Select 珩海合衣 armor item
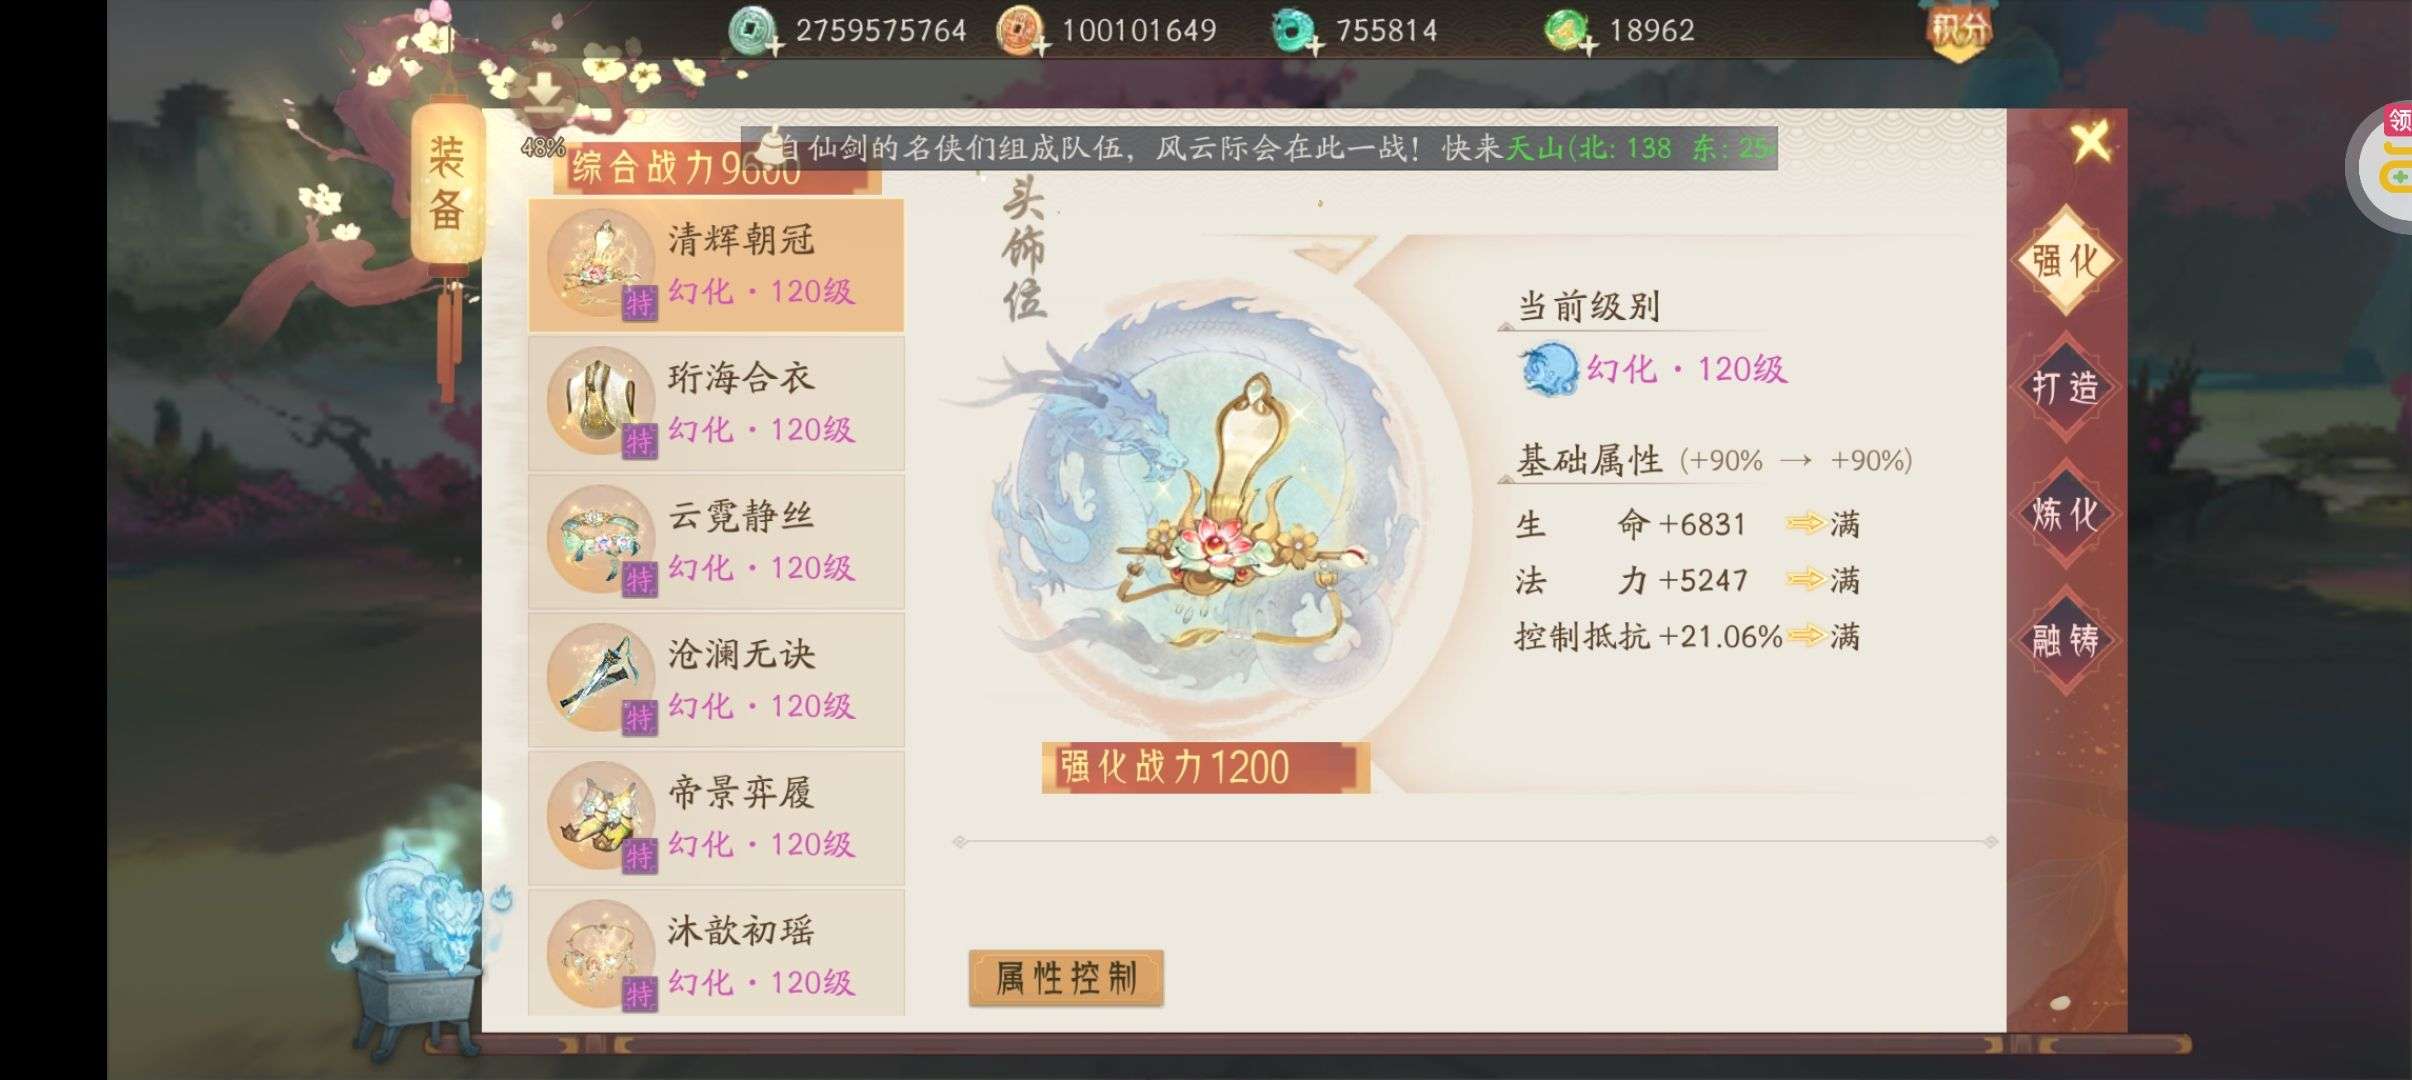Viewport: 2412px width, 1080px height. tap(716, 403)
